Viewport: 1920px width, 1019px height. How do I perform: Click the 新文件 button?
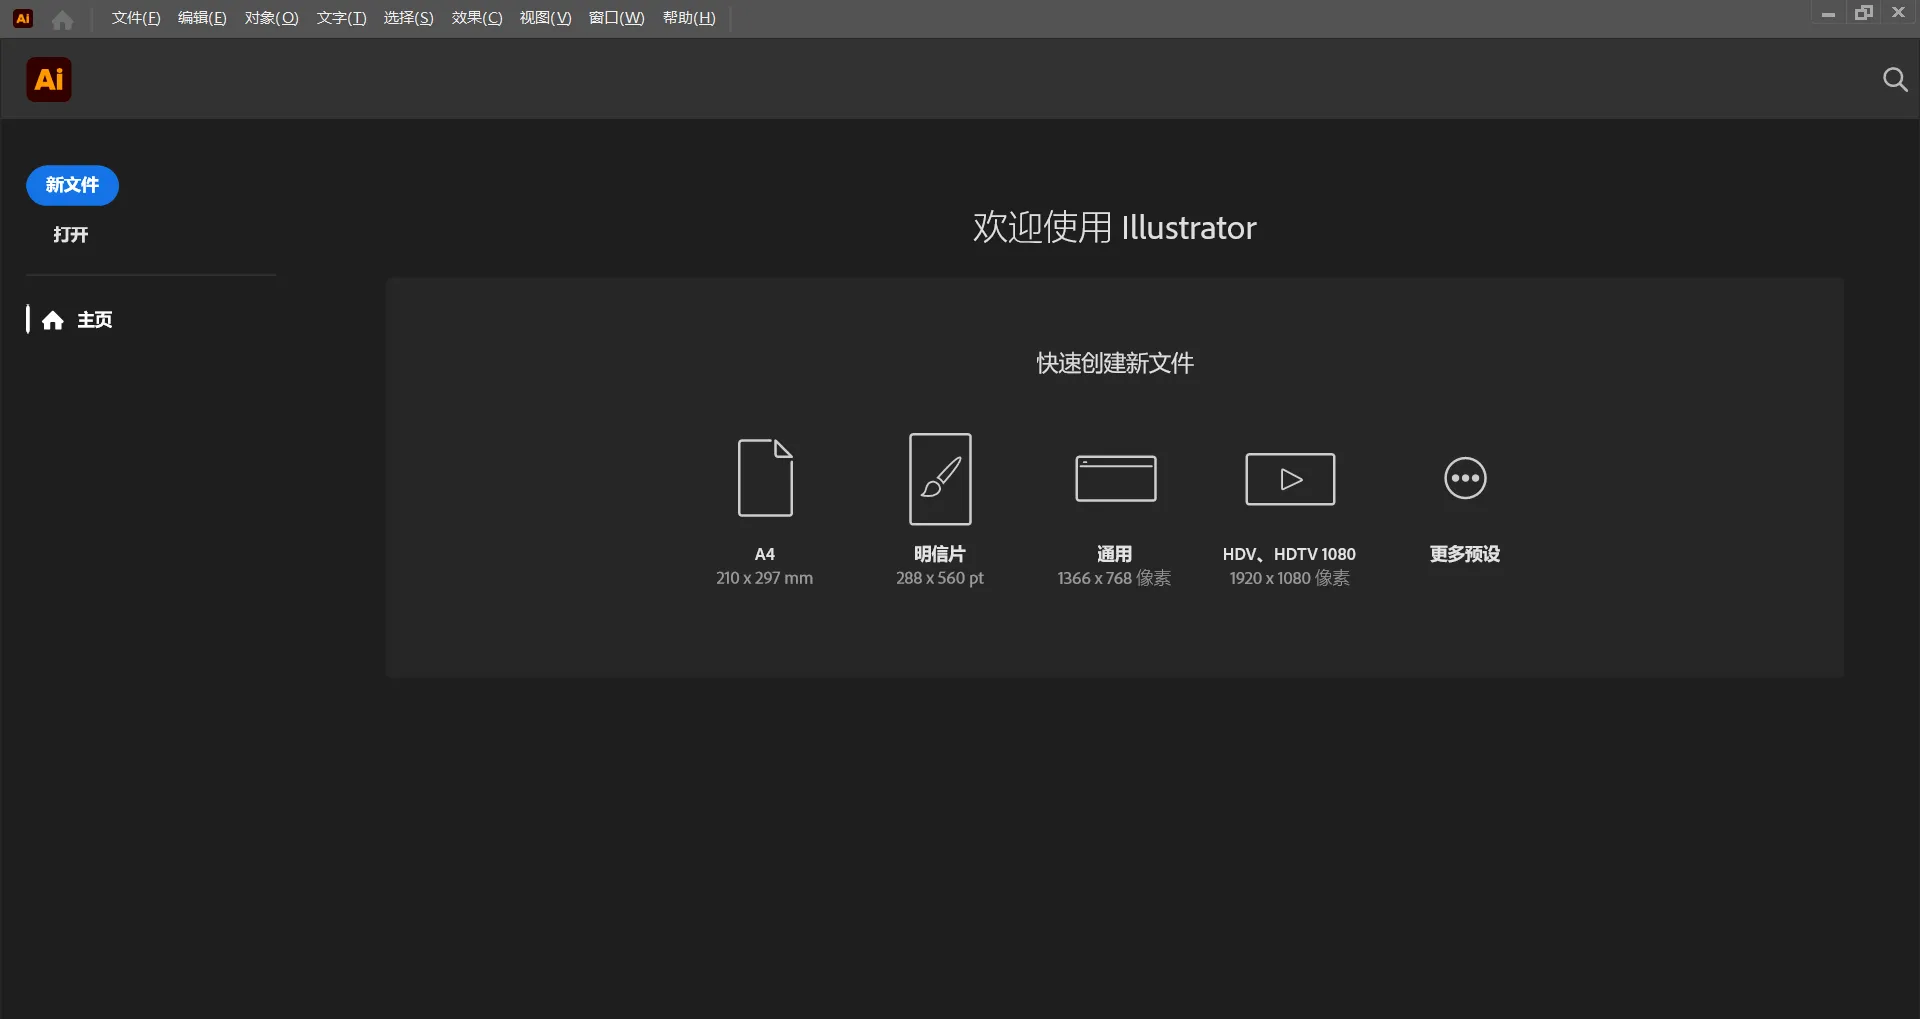(71, 185)
